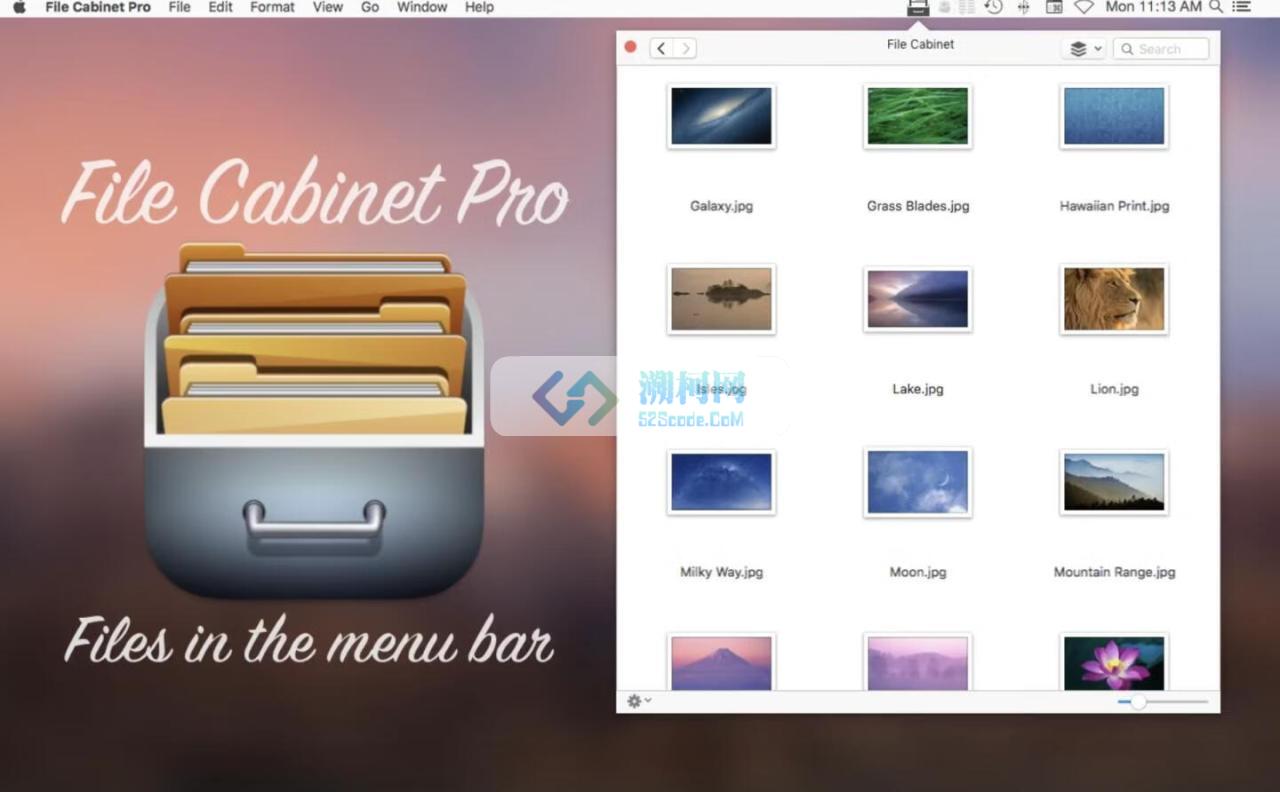
Task: Click the Lake.jpg file name
Action: (918, 389)
